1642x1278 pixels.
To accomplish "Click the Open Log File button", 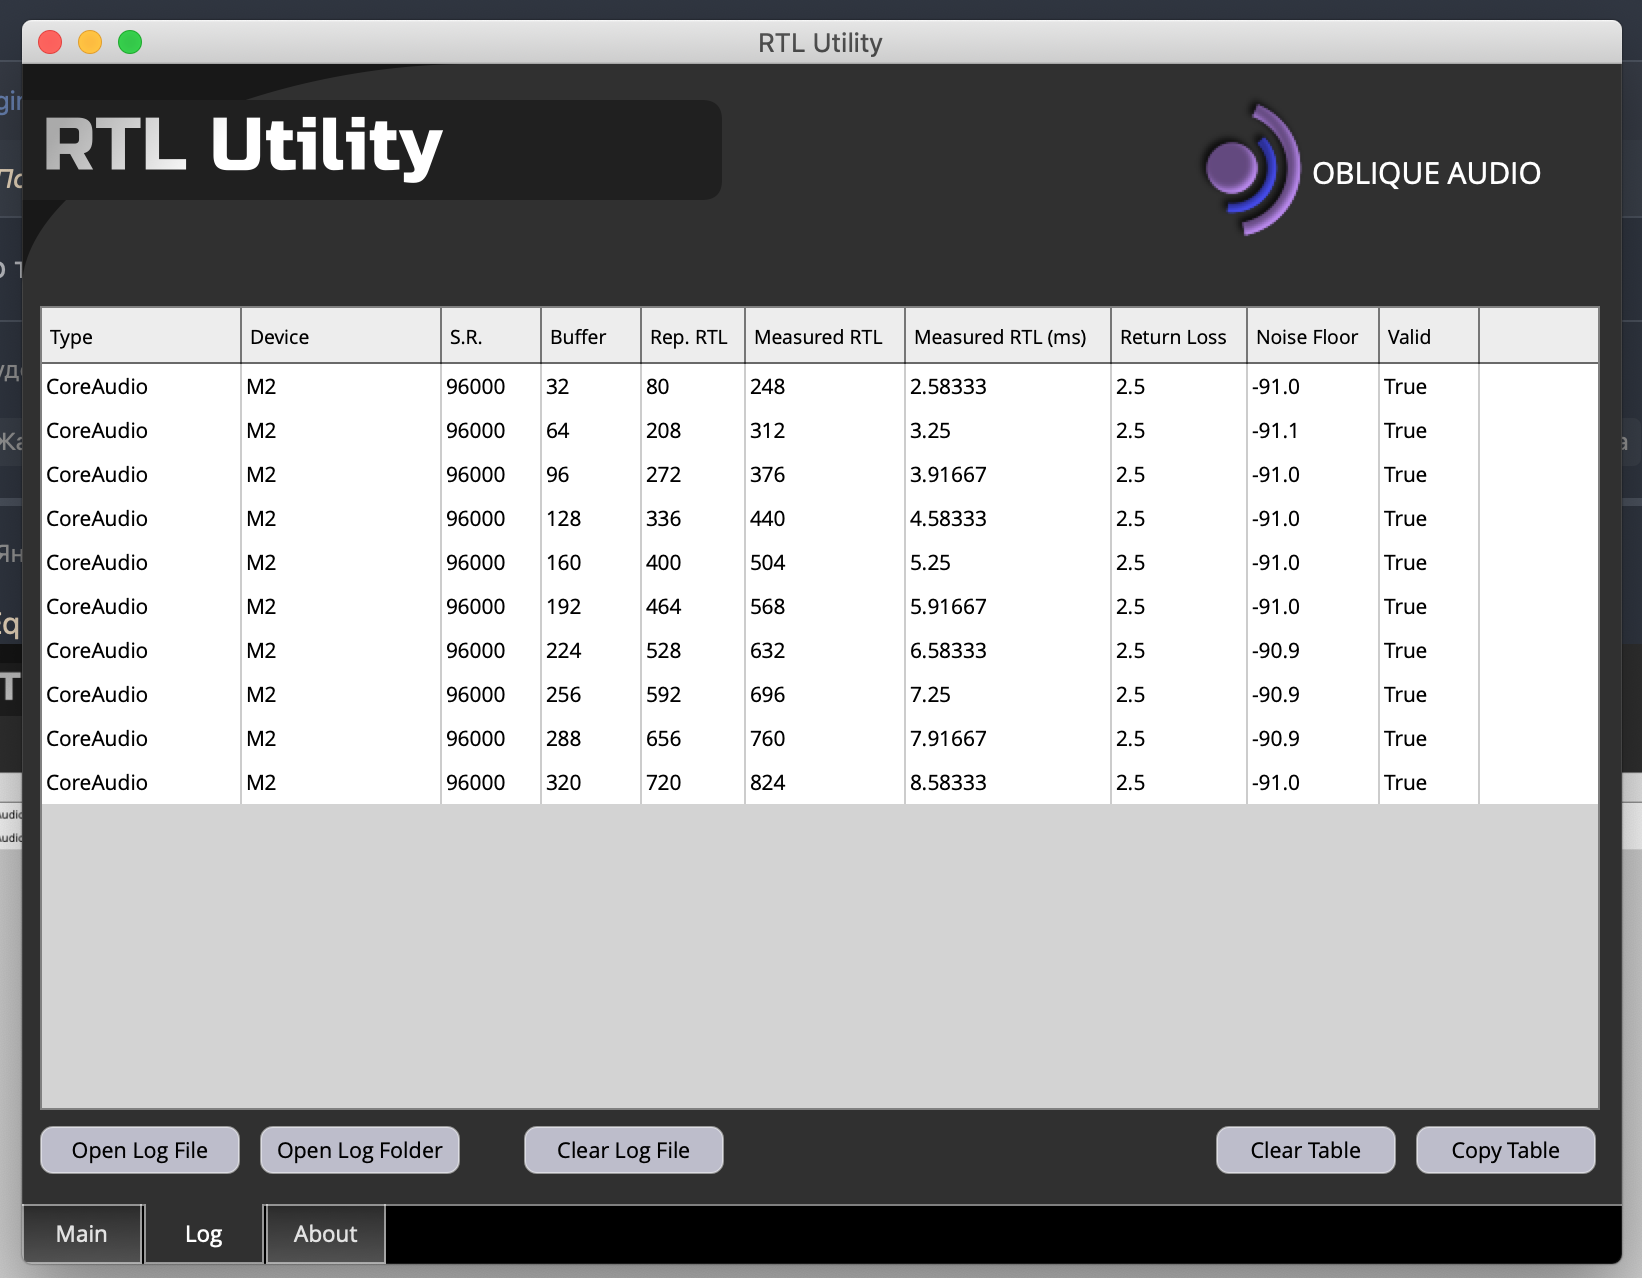I will [x=140, y=1150].
